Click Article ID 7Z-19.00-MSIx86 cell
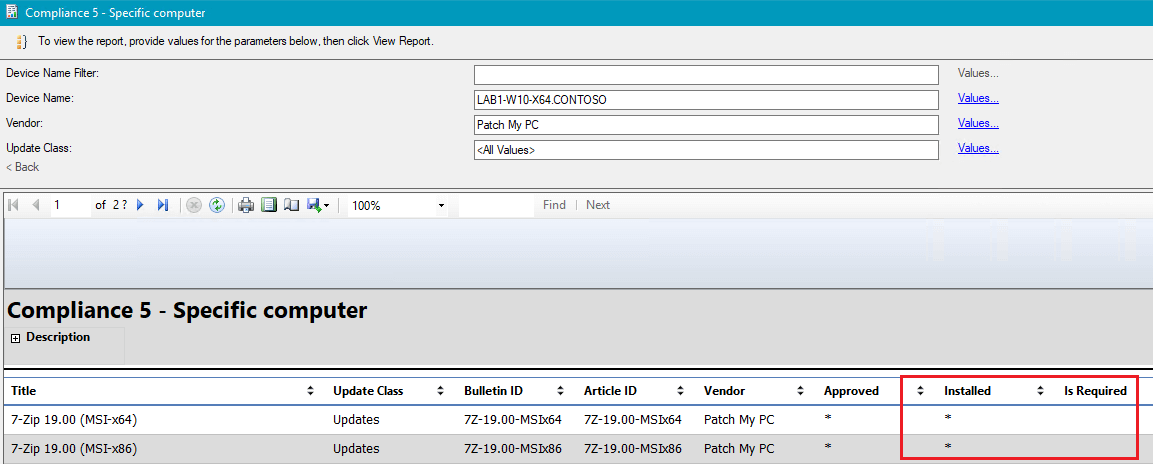 (632, 448)
